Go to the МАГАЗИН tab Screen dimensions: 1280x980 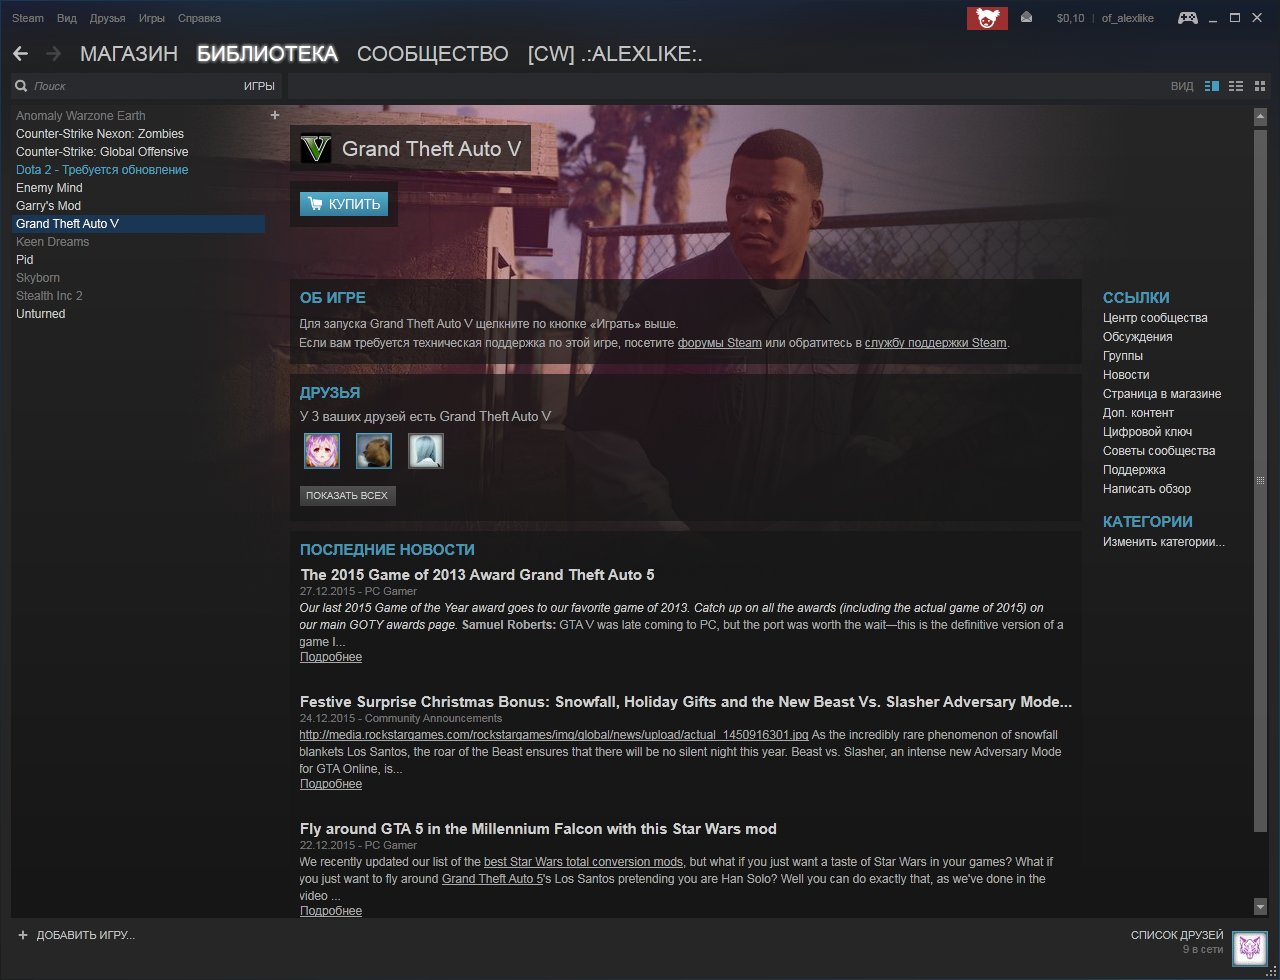(x=129, y=54)
